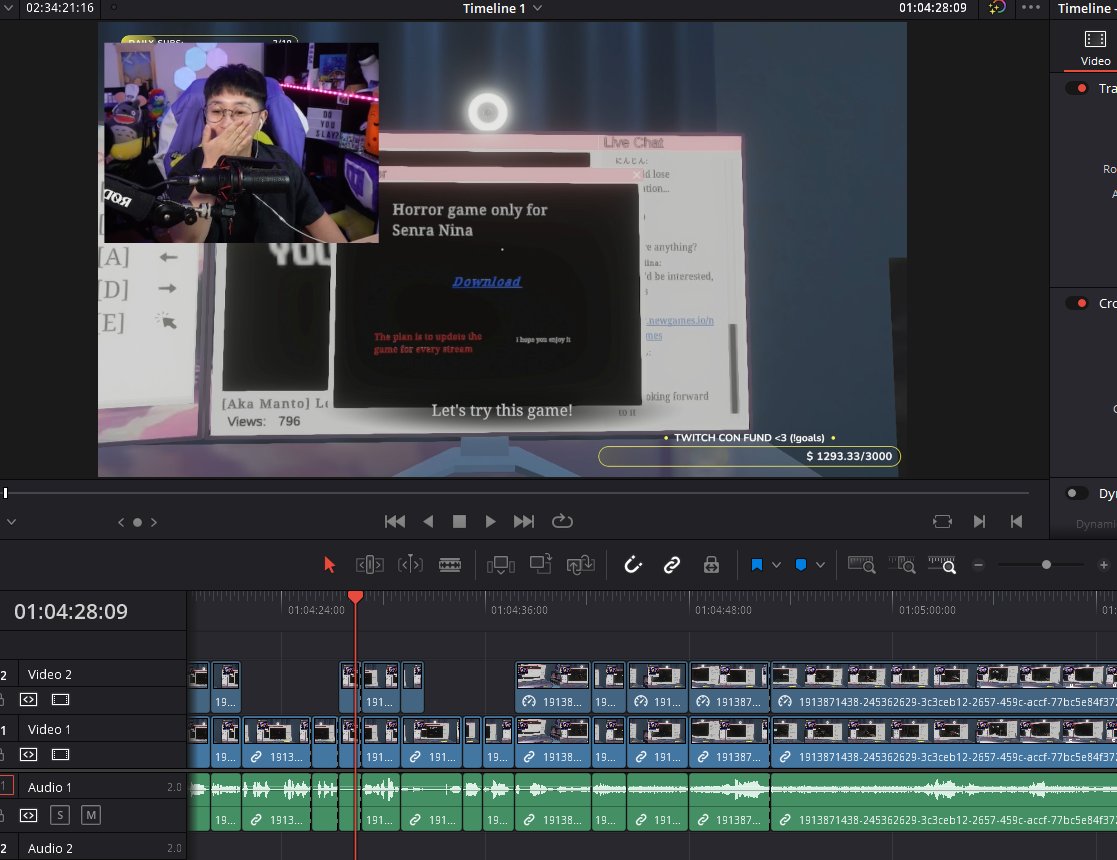The image size is (1117, 860).
Task: Toggle Video 2 track enable icon
Action: (x=61, y=700)
